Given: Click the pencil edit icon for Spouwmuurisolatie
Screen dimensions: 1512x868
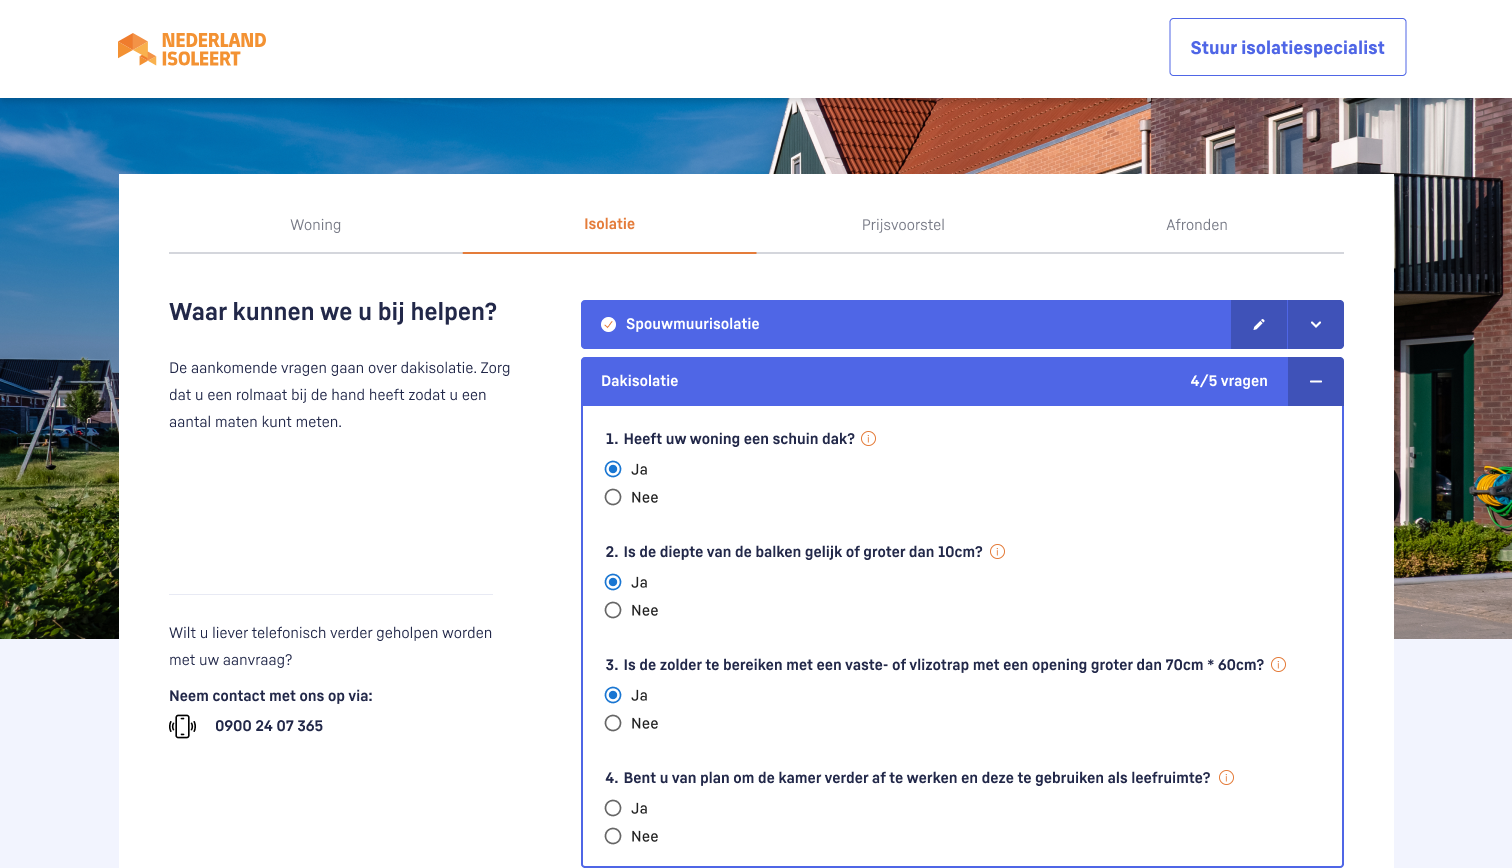Looking at the screenshot, I should click(1259, 324).
